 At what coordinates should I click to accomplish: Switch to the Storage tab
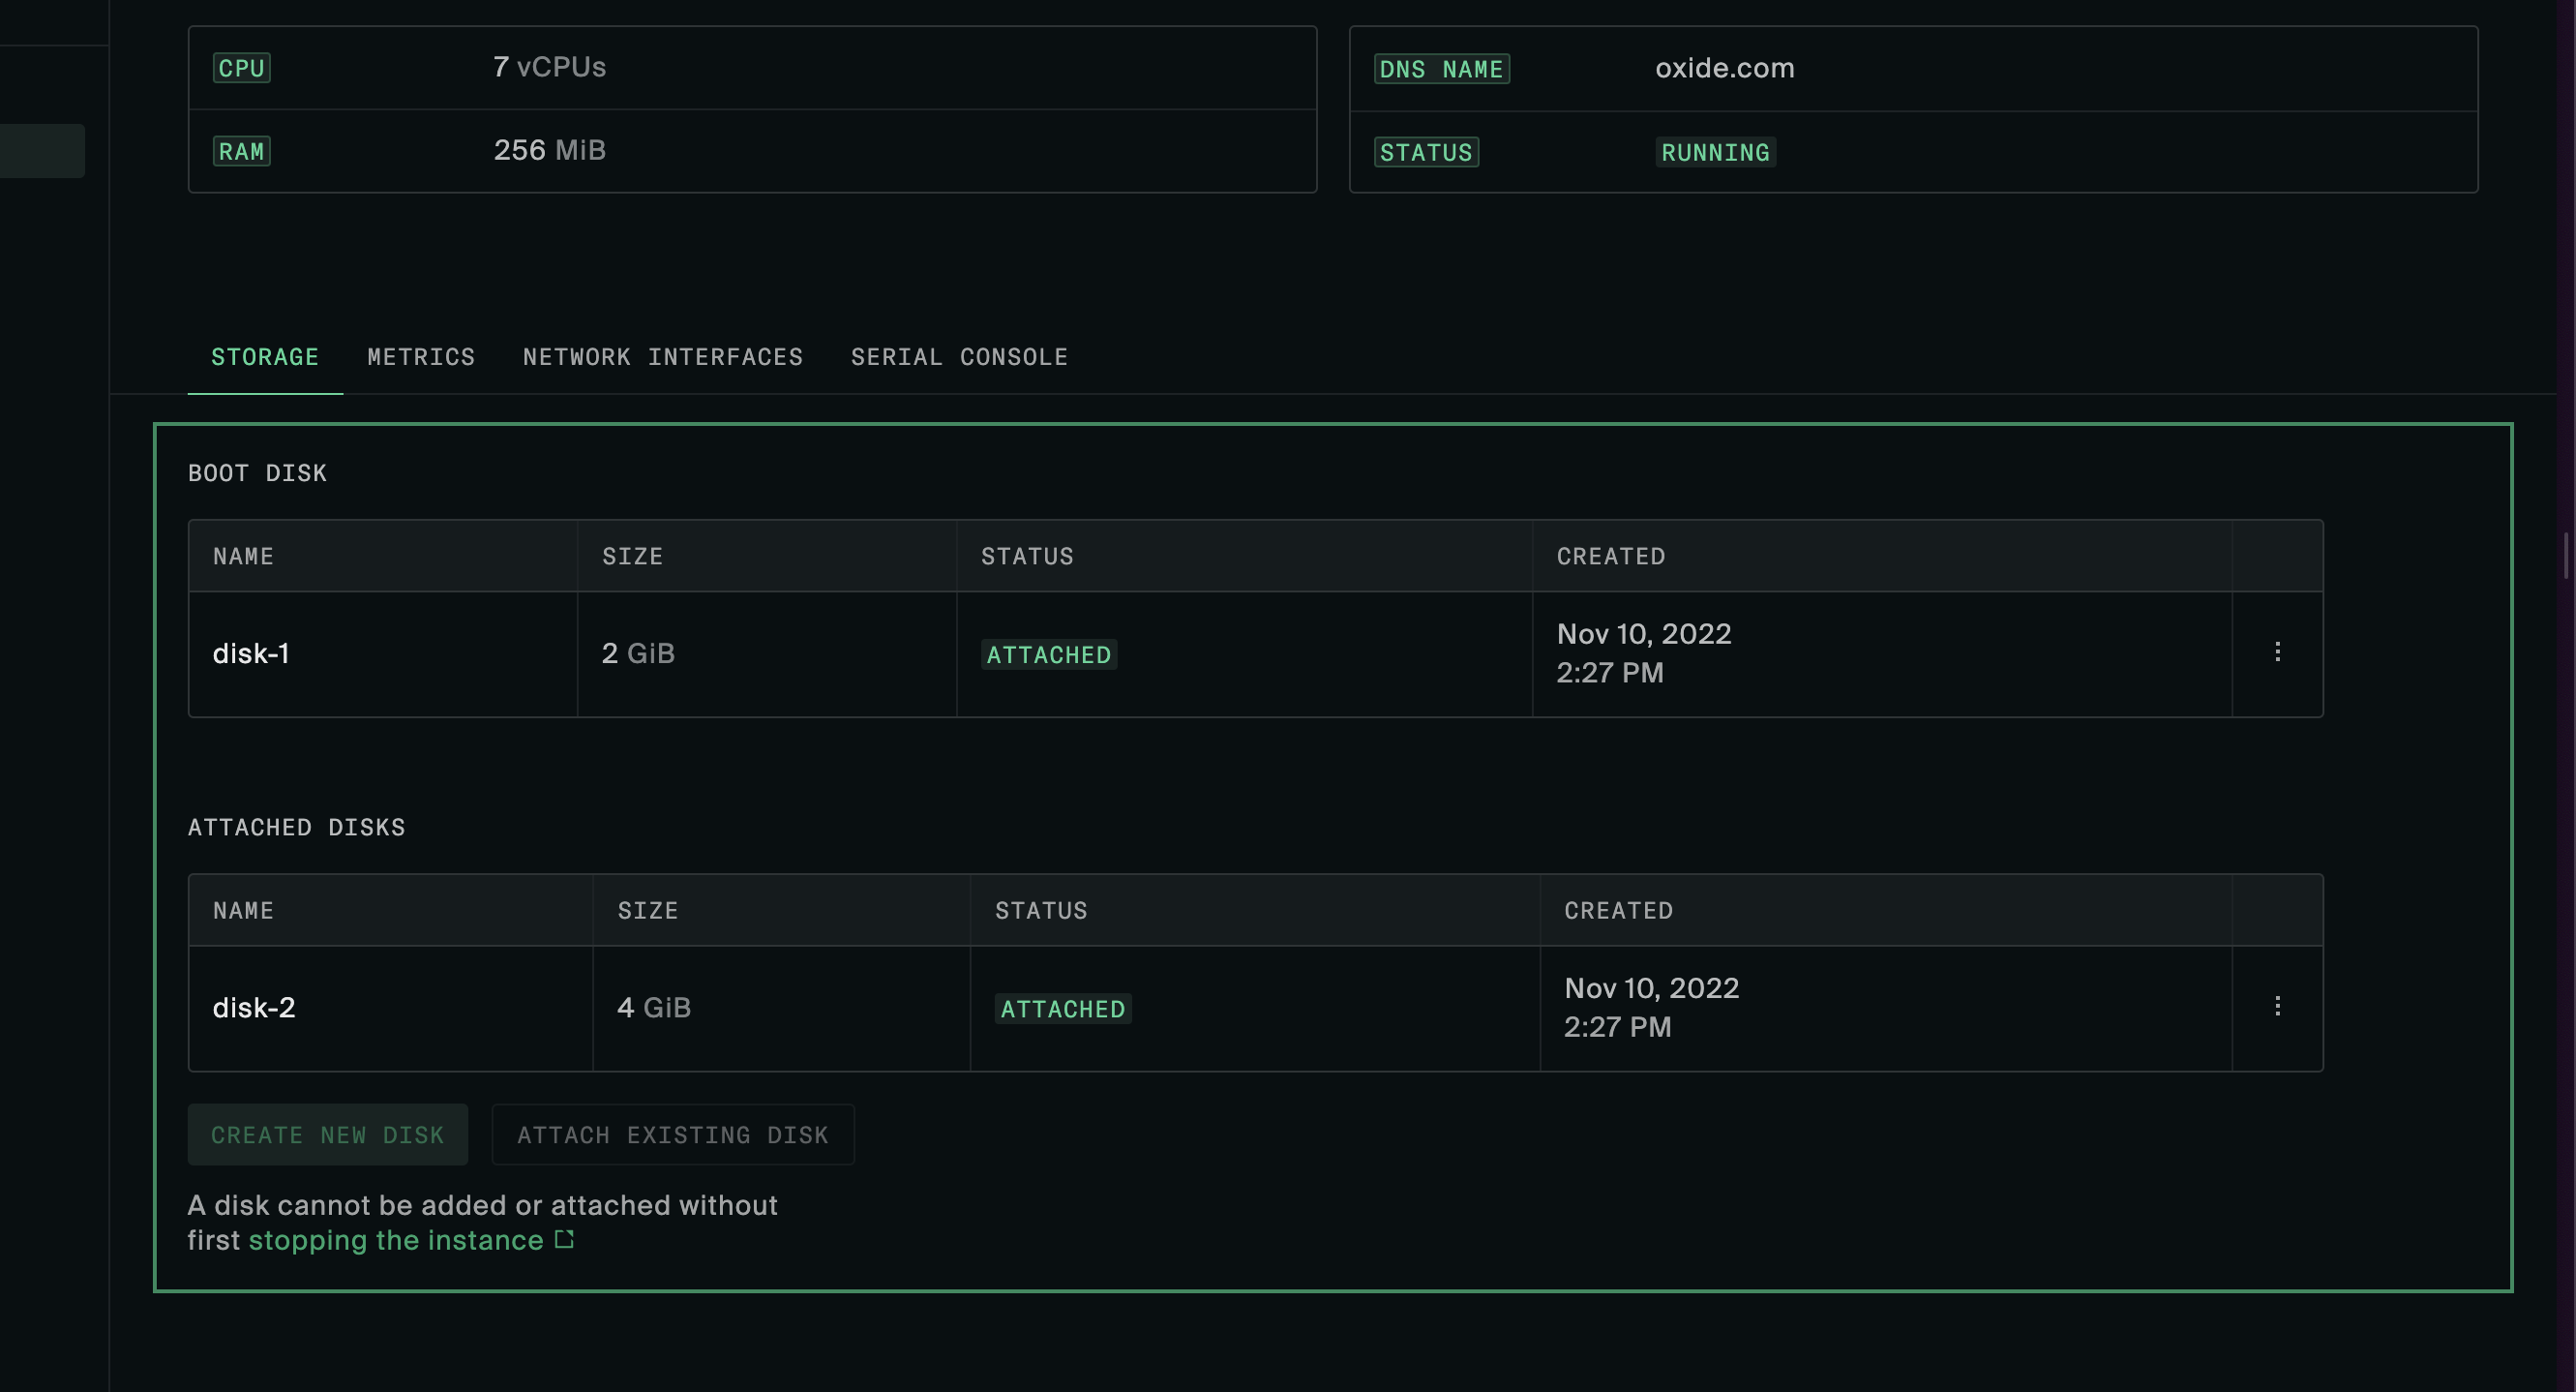[x=265, y=357]
